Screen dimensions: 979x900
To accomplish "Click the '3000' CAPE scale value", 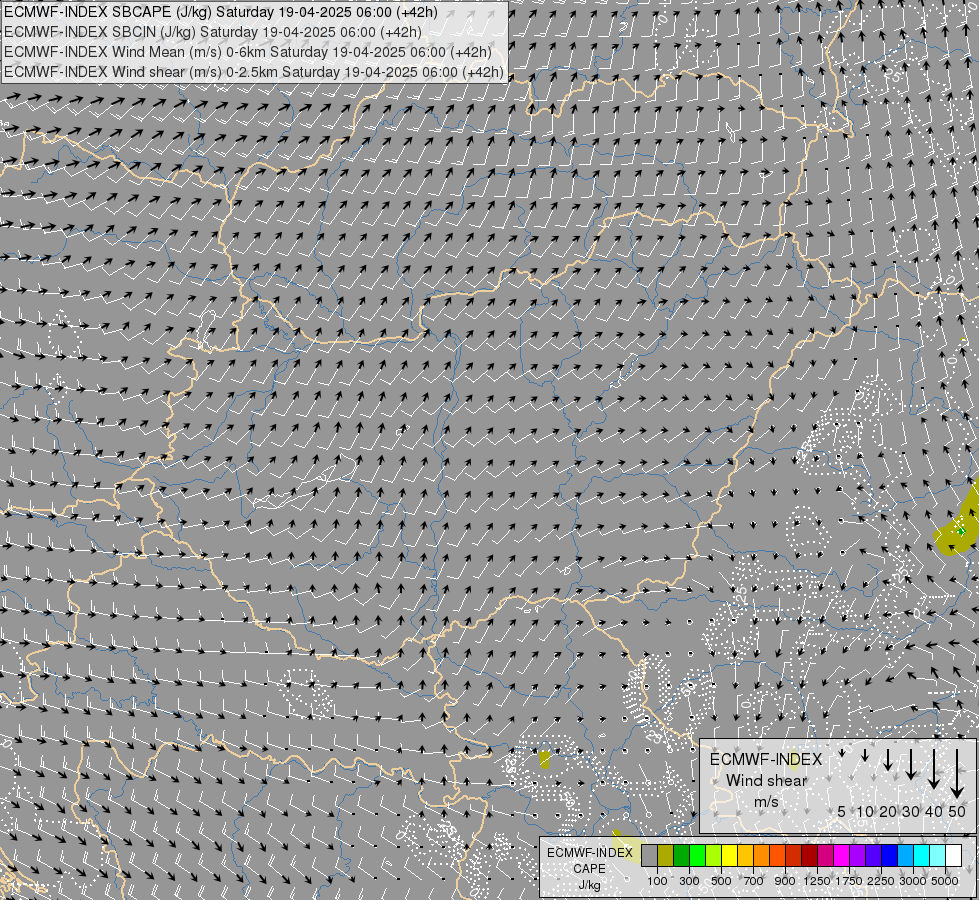I will pyautogui.click(x=913, y=881).
